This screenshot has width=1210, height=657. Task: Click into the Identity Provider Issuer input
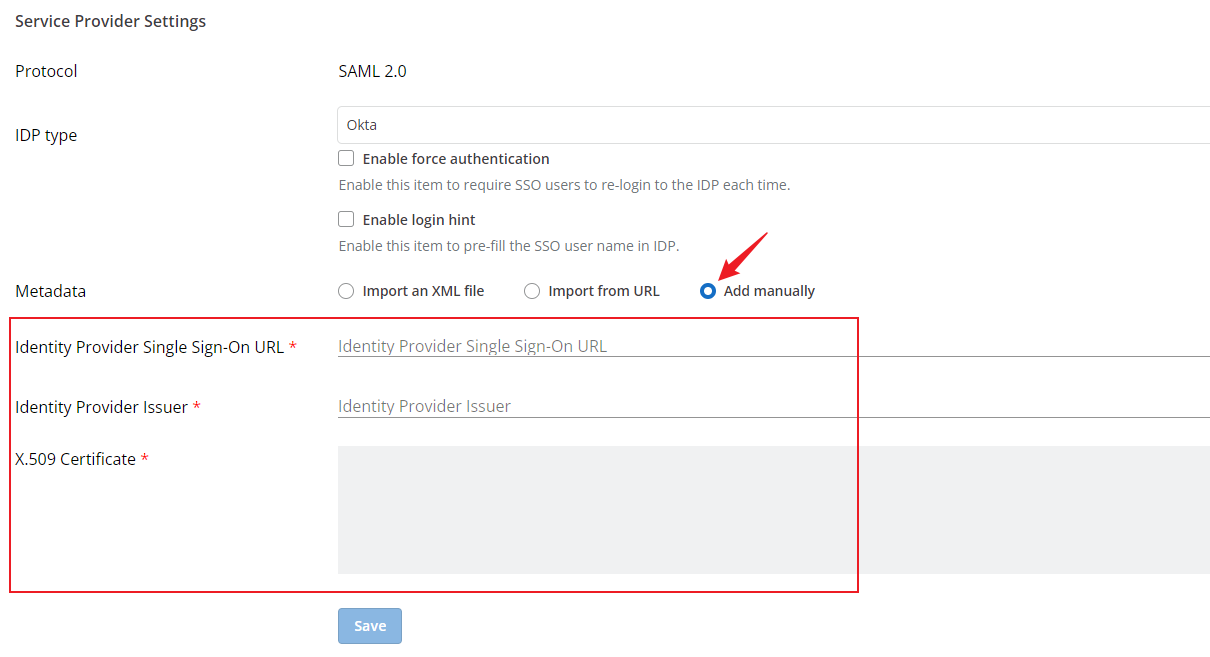tap(774, 406)
